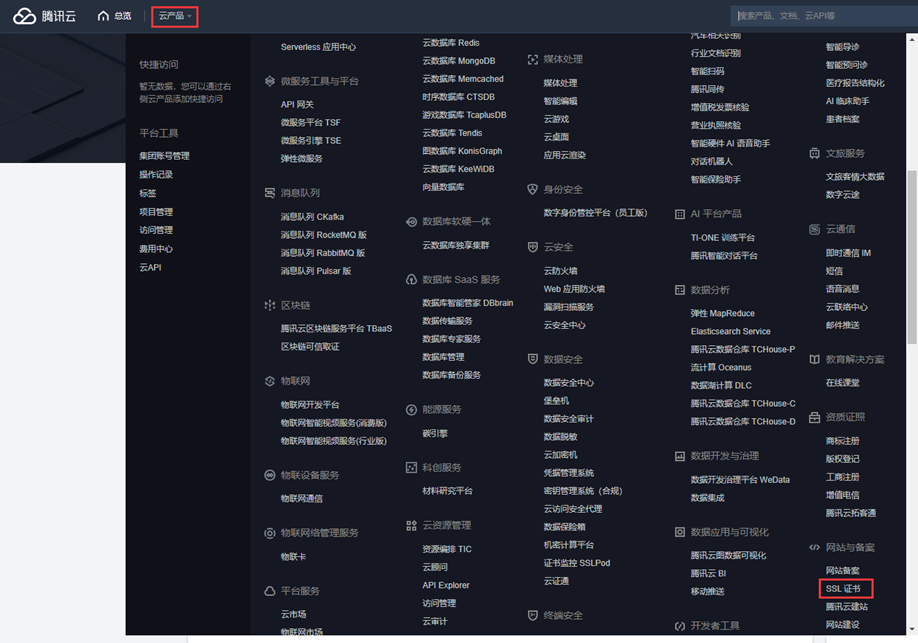
Task: Click the 数据库 SaaS 服务 icon
Action: pyautogui.click(x=411, y=279)
